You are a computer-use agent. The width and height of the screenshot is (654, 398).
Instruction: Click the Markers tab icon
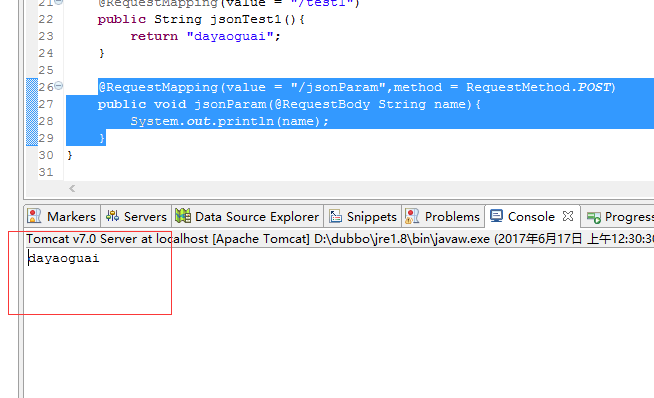point(34,216)
